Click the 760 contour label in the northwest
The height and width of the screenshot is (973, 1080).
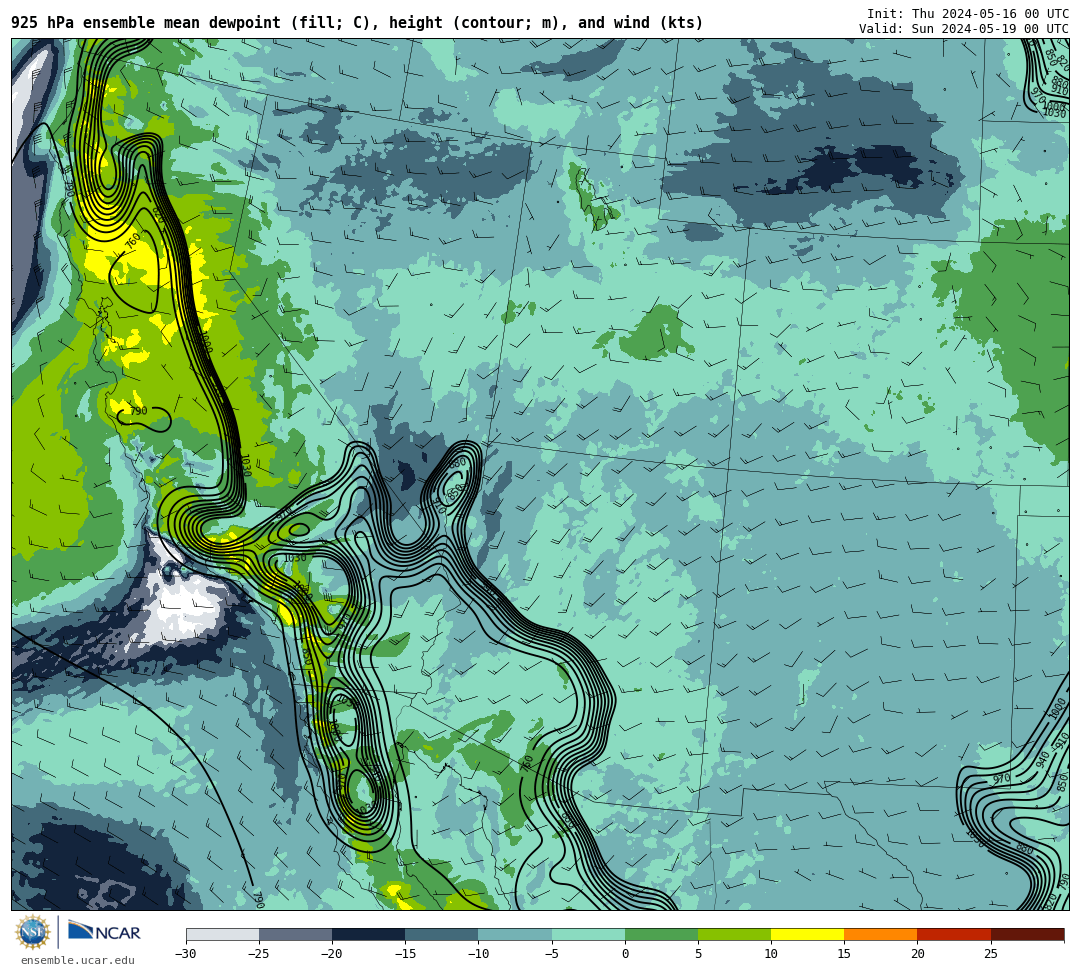[133, 241]
